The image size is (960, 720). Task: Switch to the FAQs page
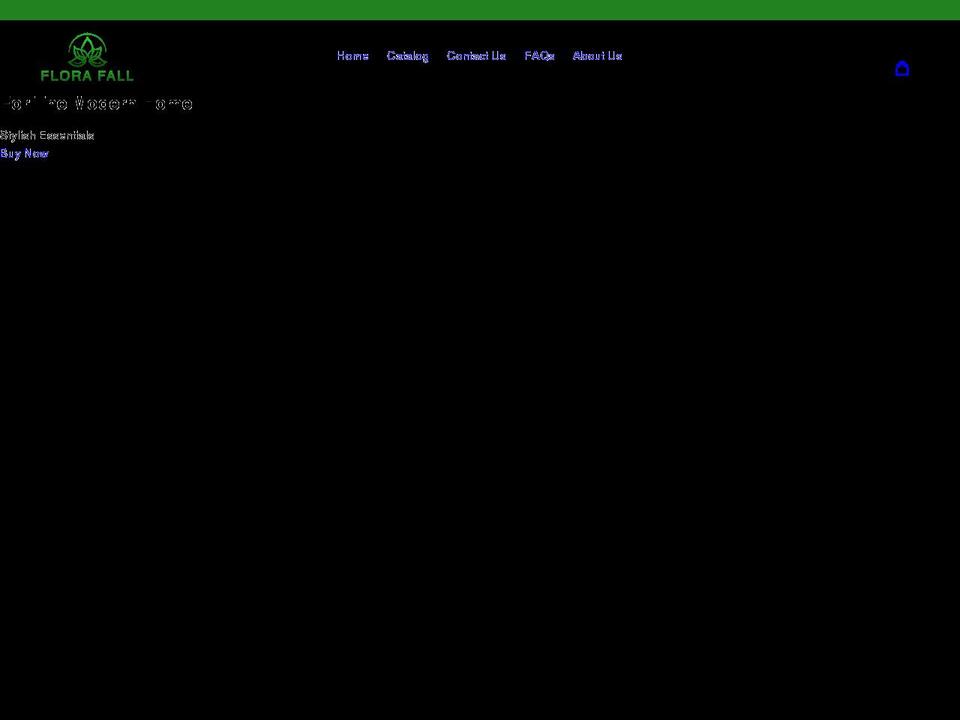click(x=539, y=56)
